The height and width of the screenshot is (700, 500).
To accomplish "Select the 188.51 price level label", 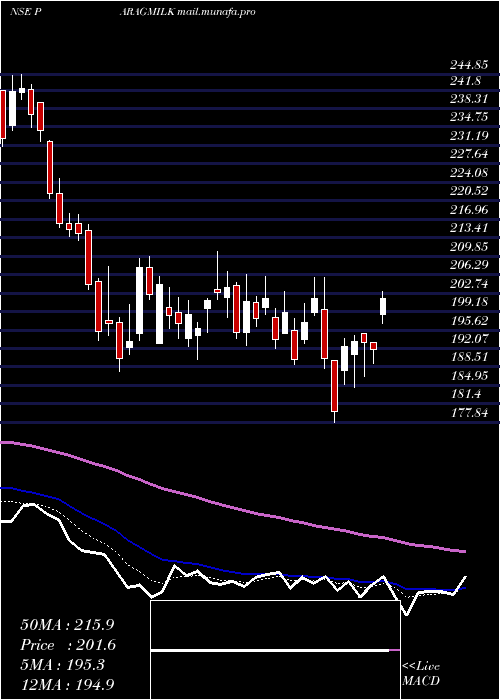I will [x=468, y=358].
